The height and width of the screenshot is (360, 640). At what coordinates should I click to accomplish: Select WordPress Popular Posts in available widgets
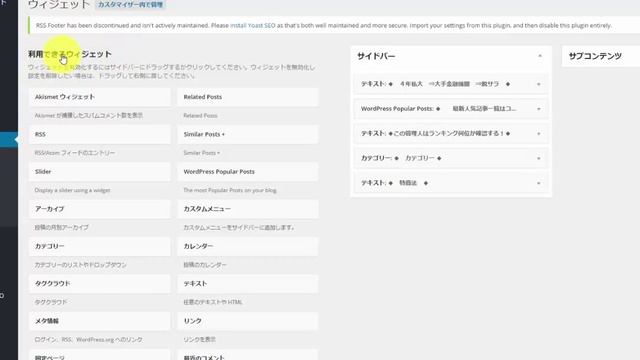pos(248,172)
